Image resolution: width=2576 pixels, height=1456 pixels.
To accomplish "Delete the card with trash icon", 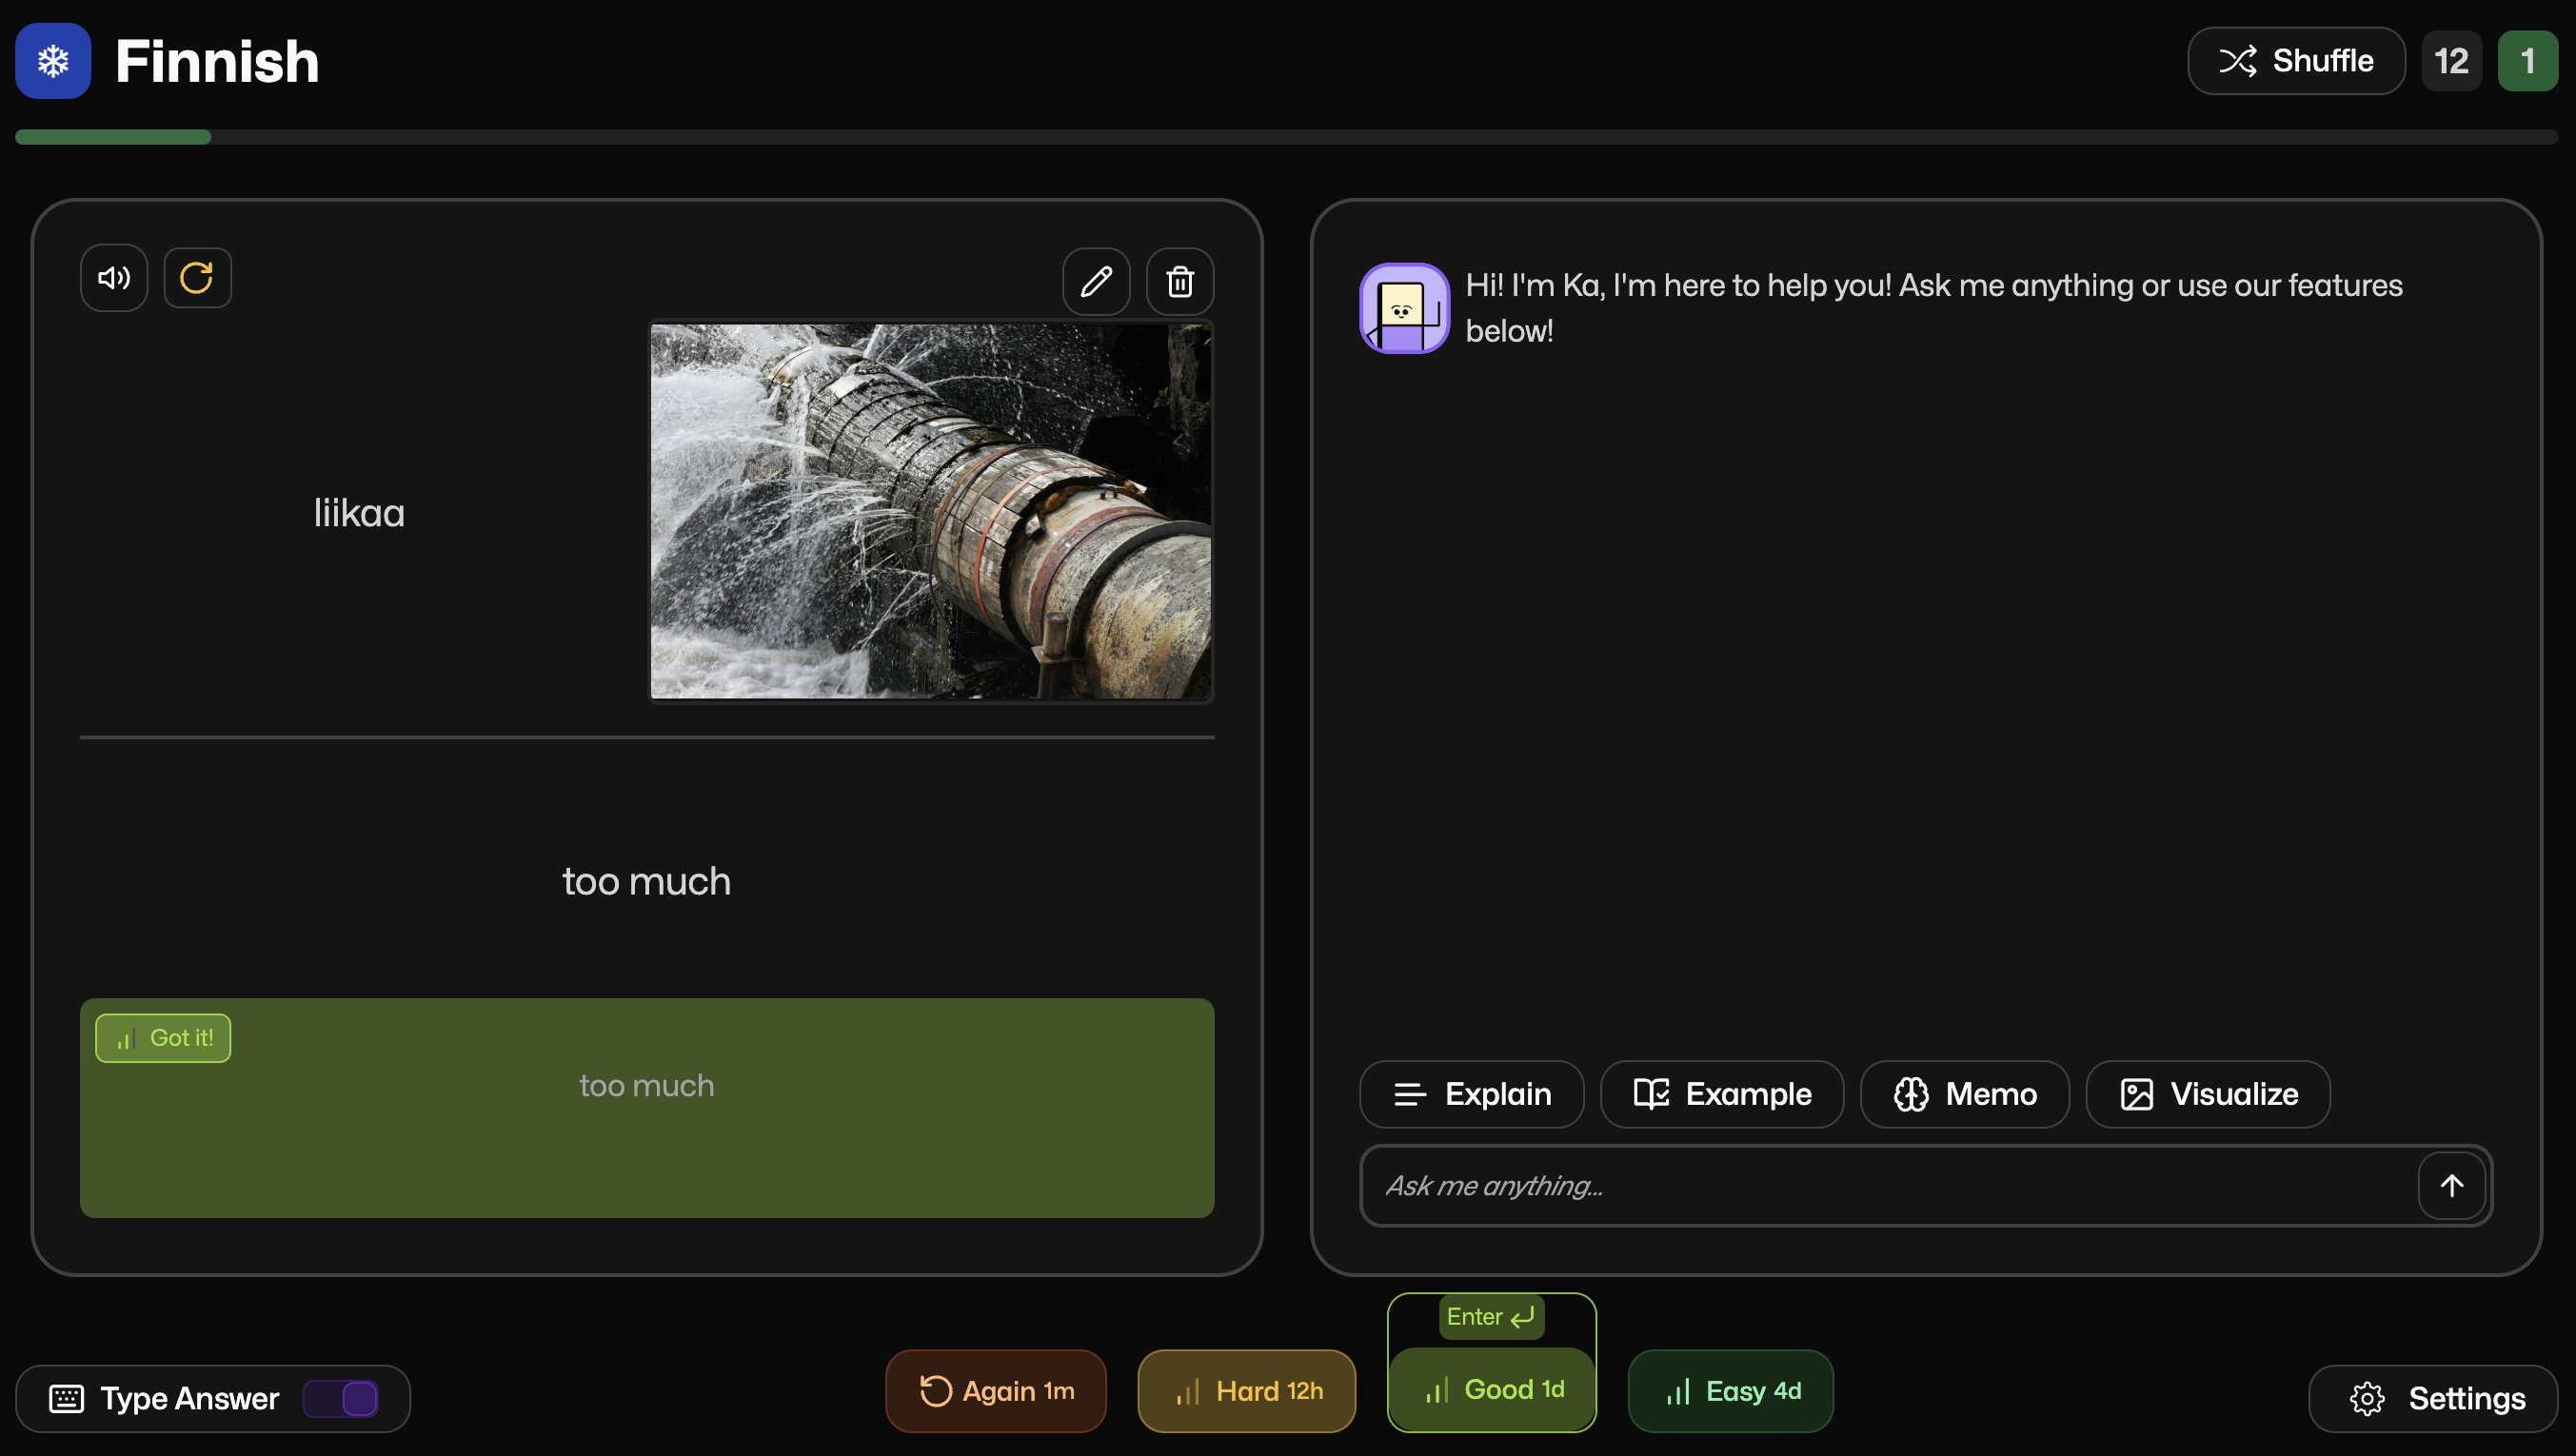I will [x=1180, y=282].
